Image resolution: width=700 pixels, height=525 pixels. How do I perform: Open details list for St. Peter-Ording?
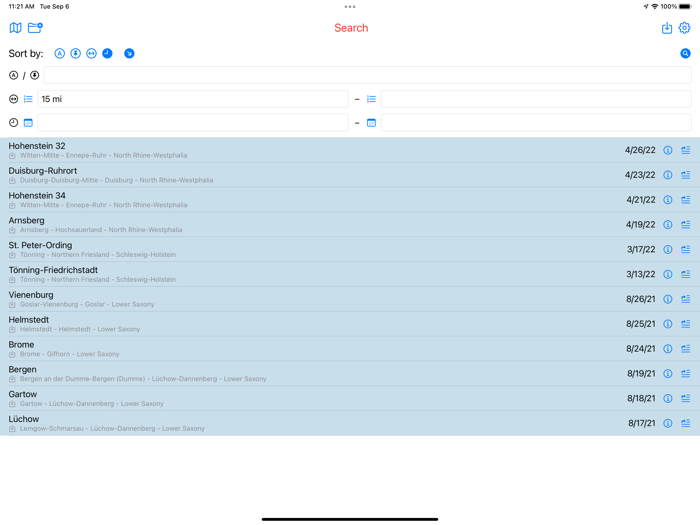click(686, 250)
